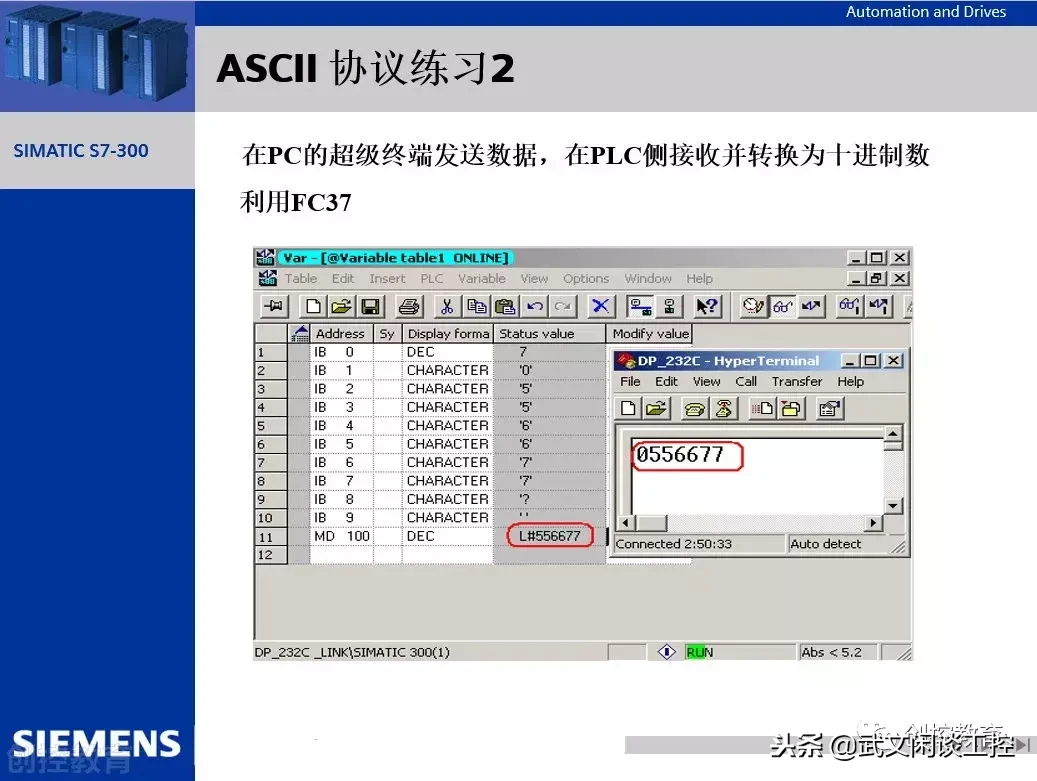Open the Options menu
Screen dimensions: 1037x781
coord(586,278)
